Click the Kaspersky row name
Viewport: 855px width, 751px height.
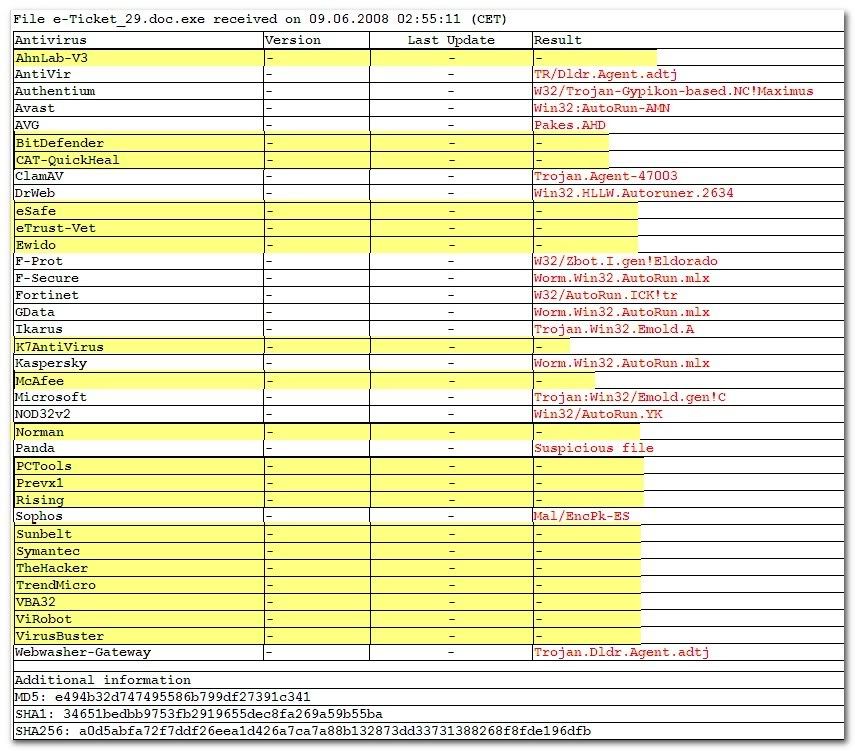point(51,363)
